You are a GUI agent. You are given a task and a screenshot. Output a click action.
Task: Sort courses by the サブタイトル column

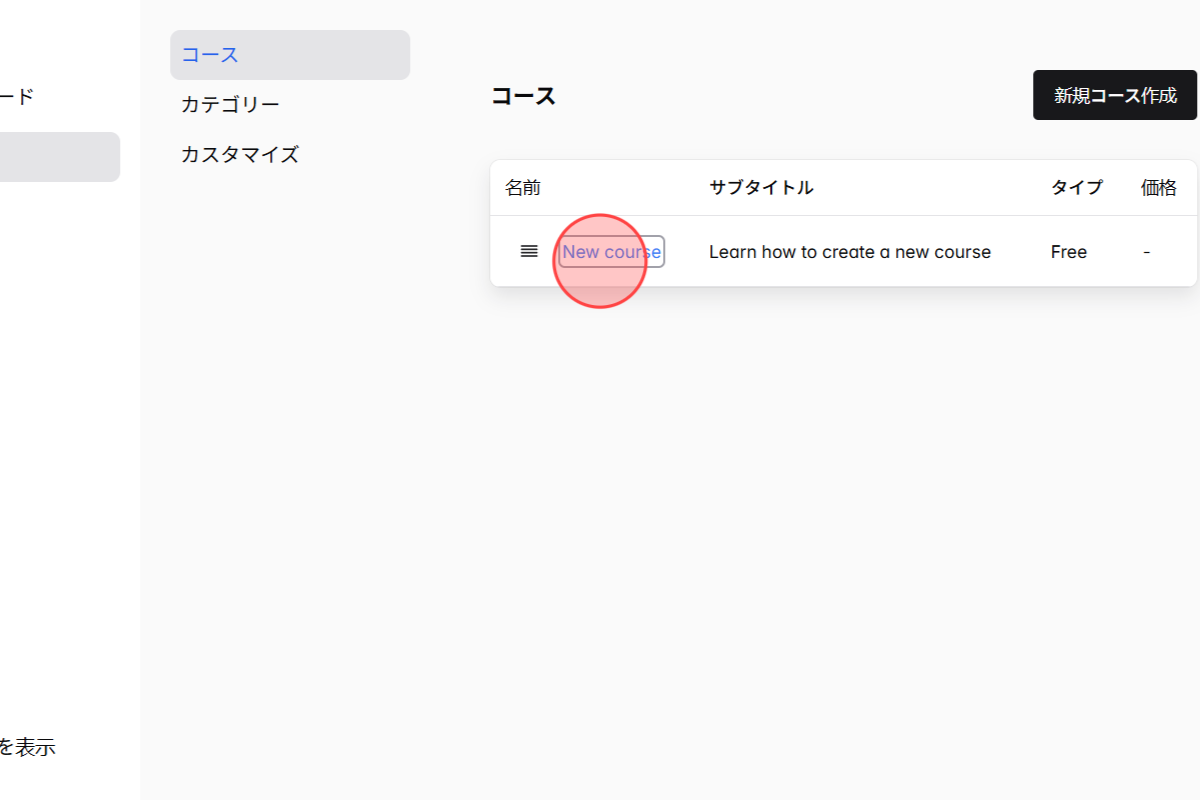click(761, 187)
